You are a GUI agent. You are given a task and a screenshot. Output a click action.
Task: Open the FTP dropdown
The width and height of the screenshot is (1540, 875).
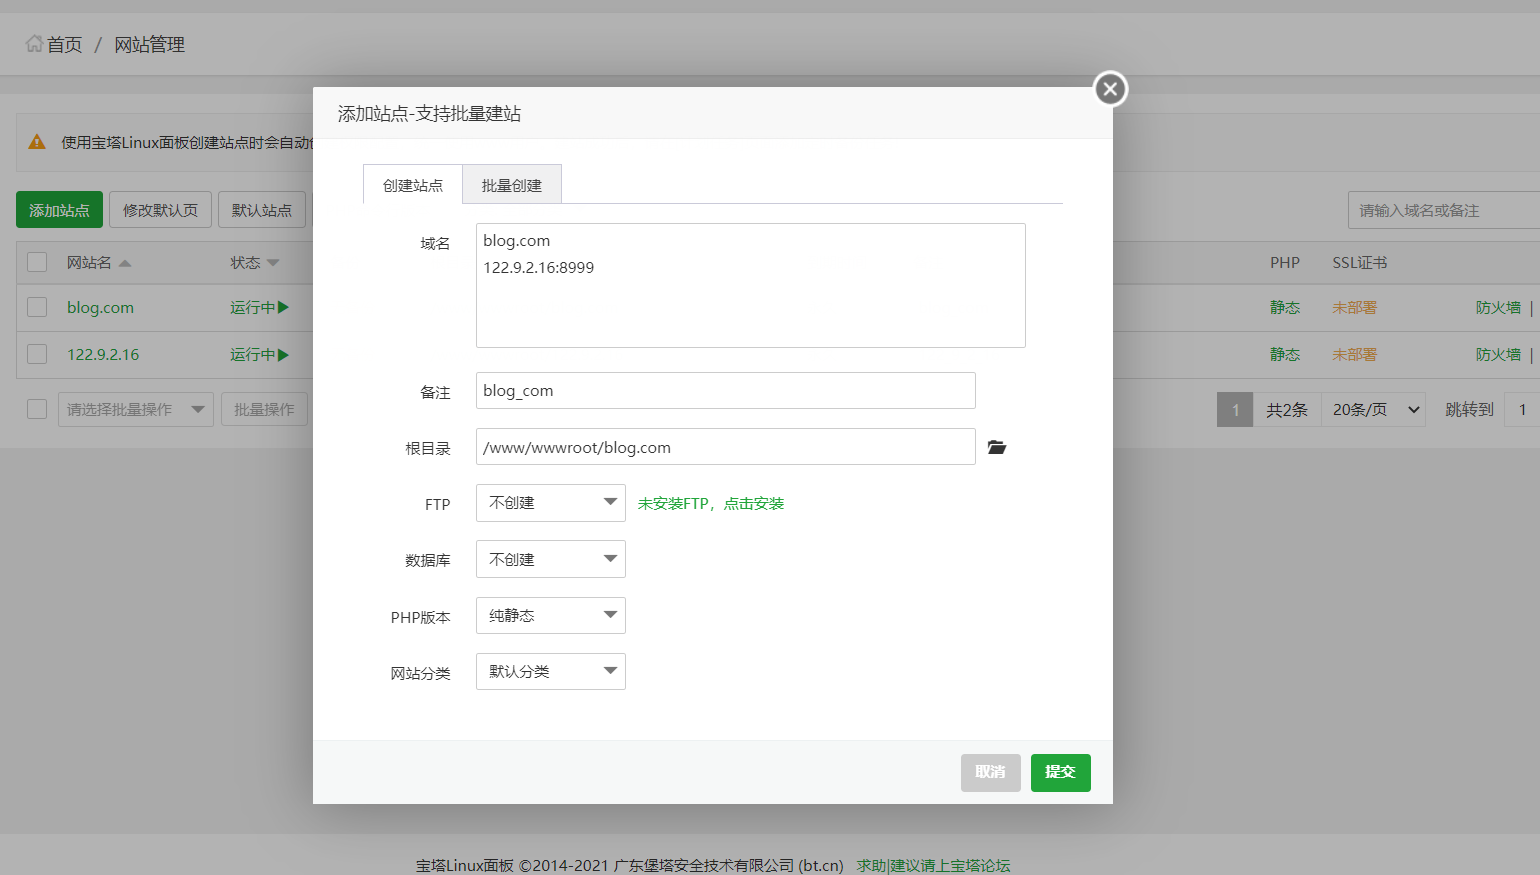coord(551,503)
